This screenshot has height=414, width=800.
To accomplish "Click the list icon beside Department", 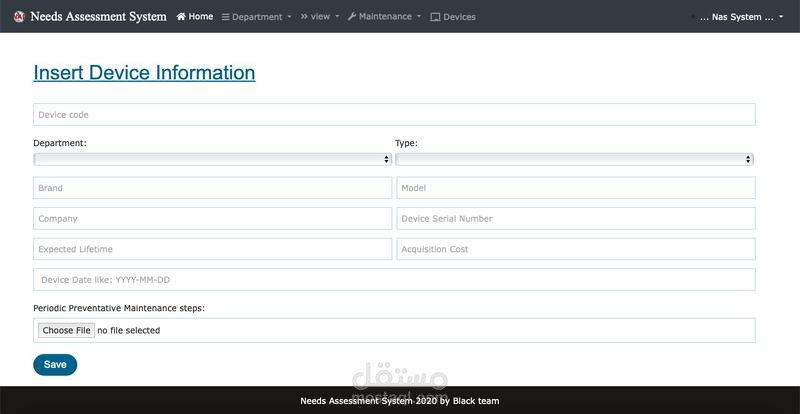I will 226,17.
